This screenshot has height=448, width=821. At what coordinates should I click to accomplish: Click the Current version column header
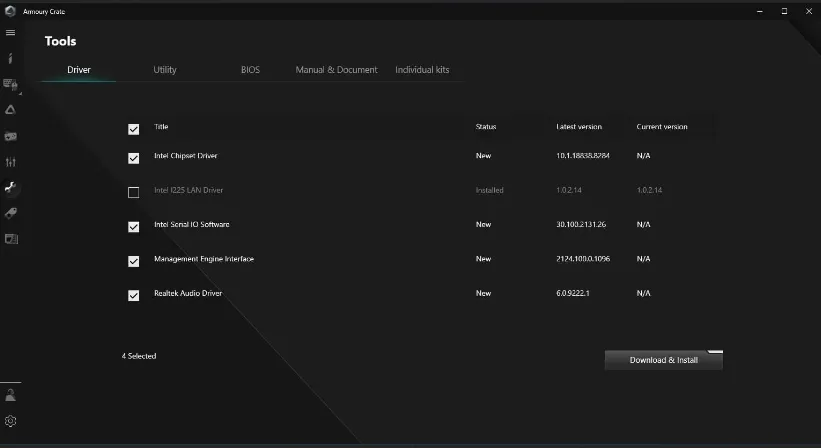pyautogui.click(x=662, y=127)
